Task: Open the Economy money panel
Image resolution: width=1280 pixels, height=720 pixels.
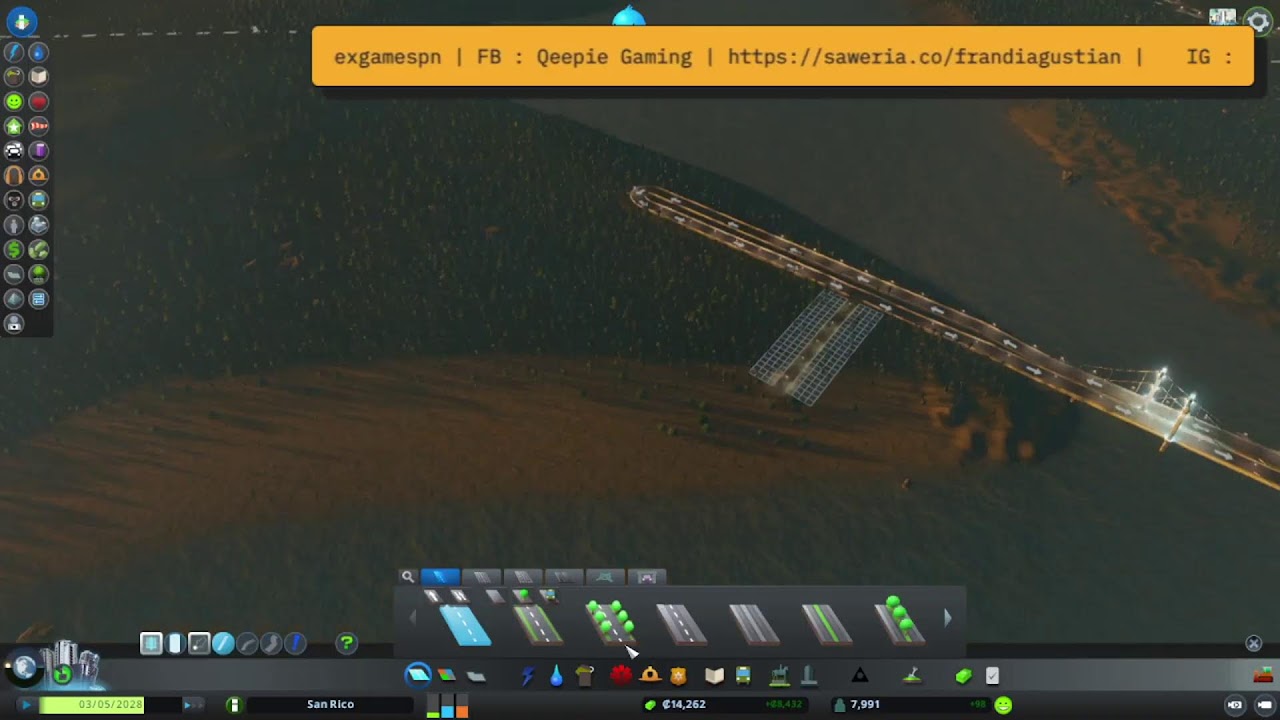Action: (x=964, y=676)
